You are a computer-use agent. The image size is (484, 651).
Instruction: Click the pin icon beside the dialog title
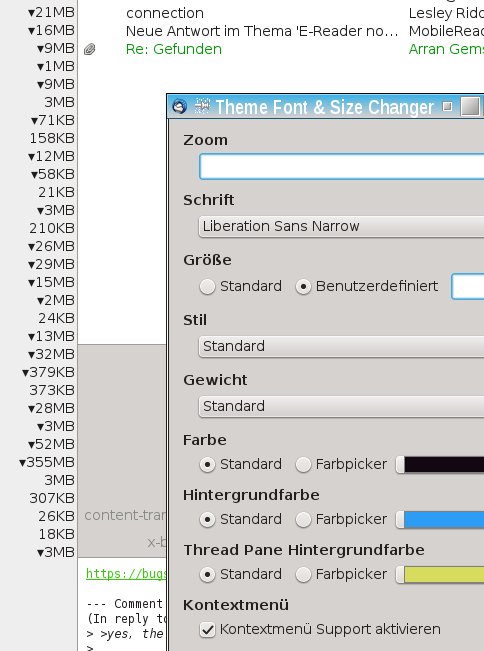(202, 106)
